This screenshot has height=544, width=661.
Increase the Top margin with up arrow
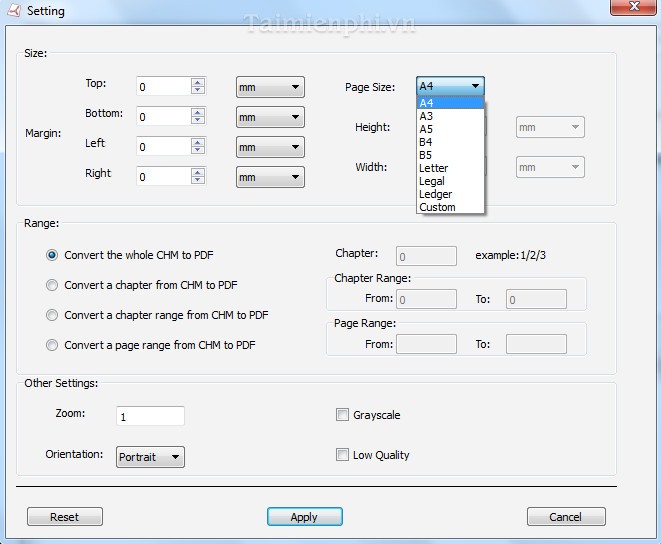pos(198,83)
